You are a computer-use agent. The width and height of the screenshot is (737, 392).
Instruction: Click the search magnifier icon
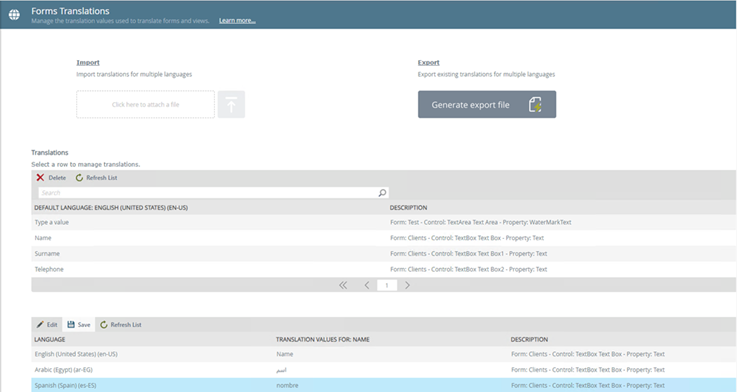(382, 193)
